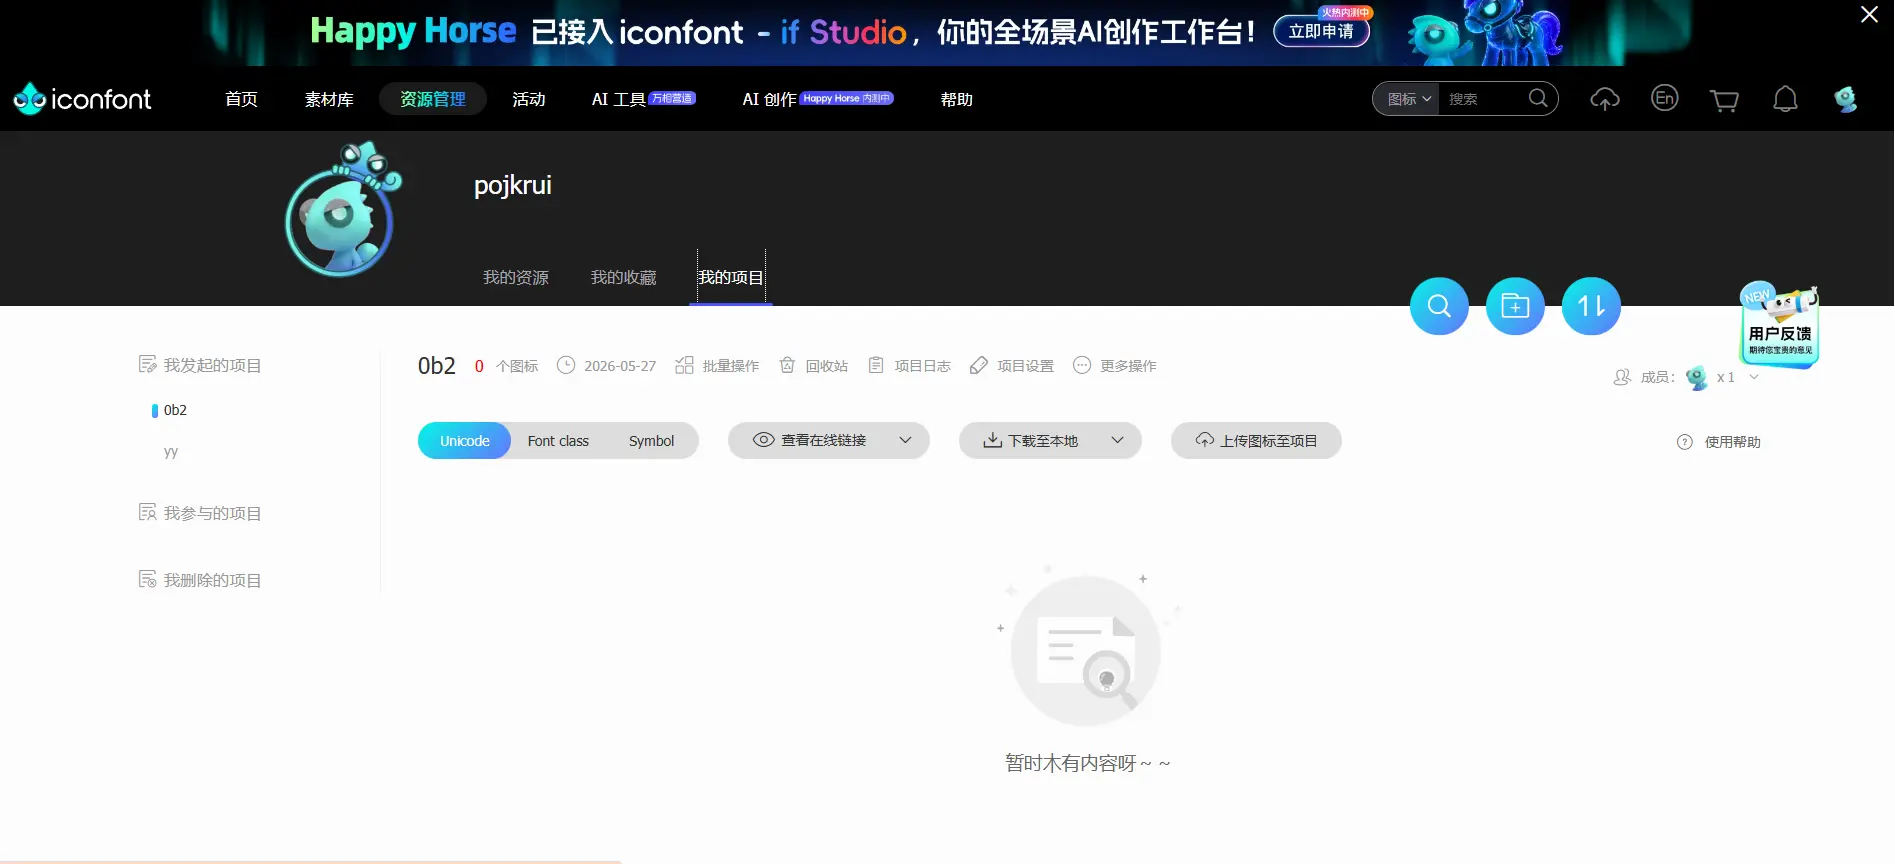Open 资源管理 navigation item
This screenshot has width=1895, height=864.
click(x=433, y=99)
